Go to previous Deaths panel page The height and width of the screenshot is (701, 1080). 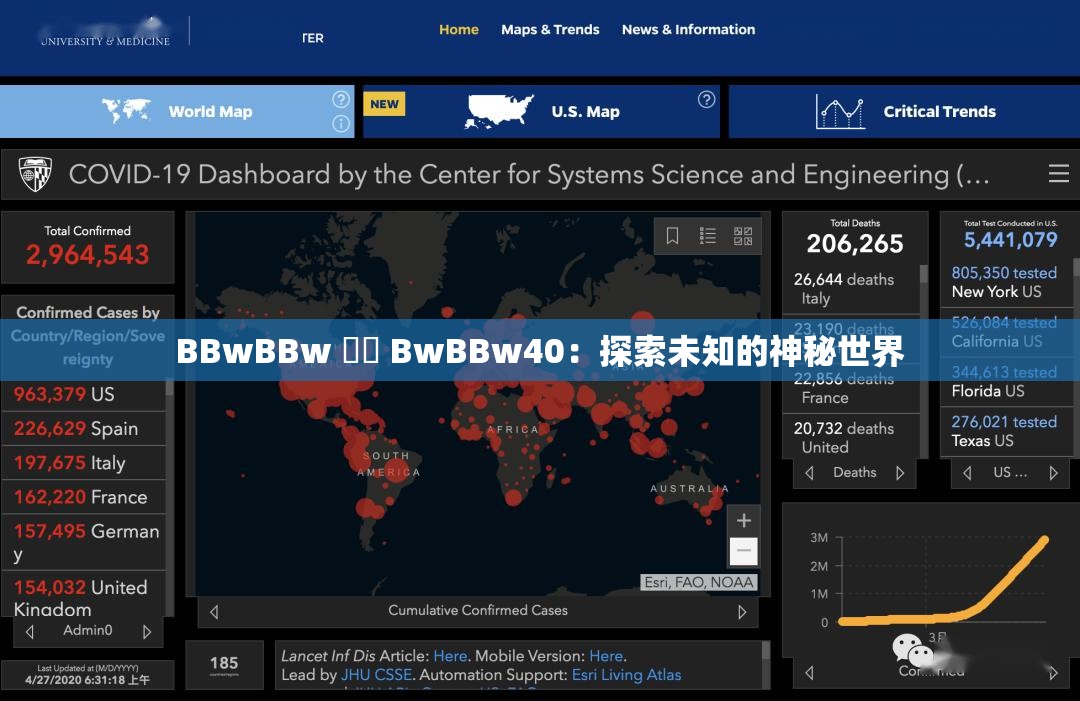coord(809,473)
